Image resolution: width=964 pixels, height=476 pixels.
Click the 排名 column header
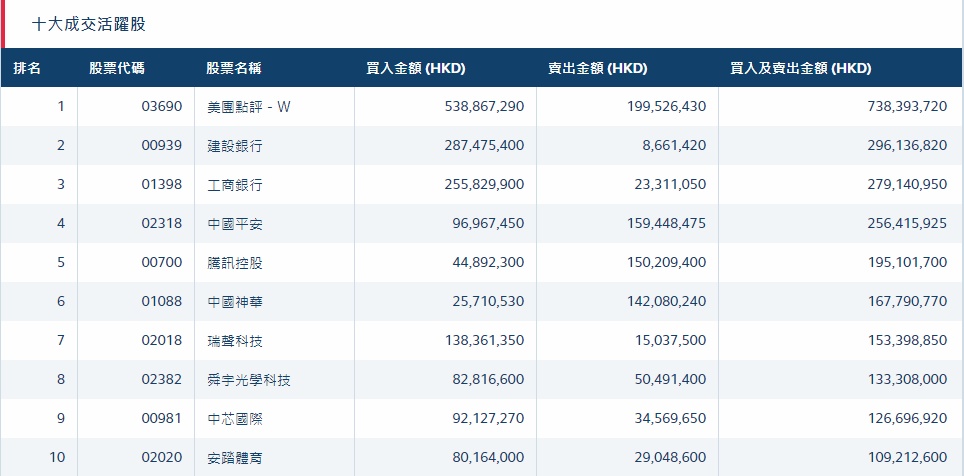point(27,69)
